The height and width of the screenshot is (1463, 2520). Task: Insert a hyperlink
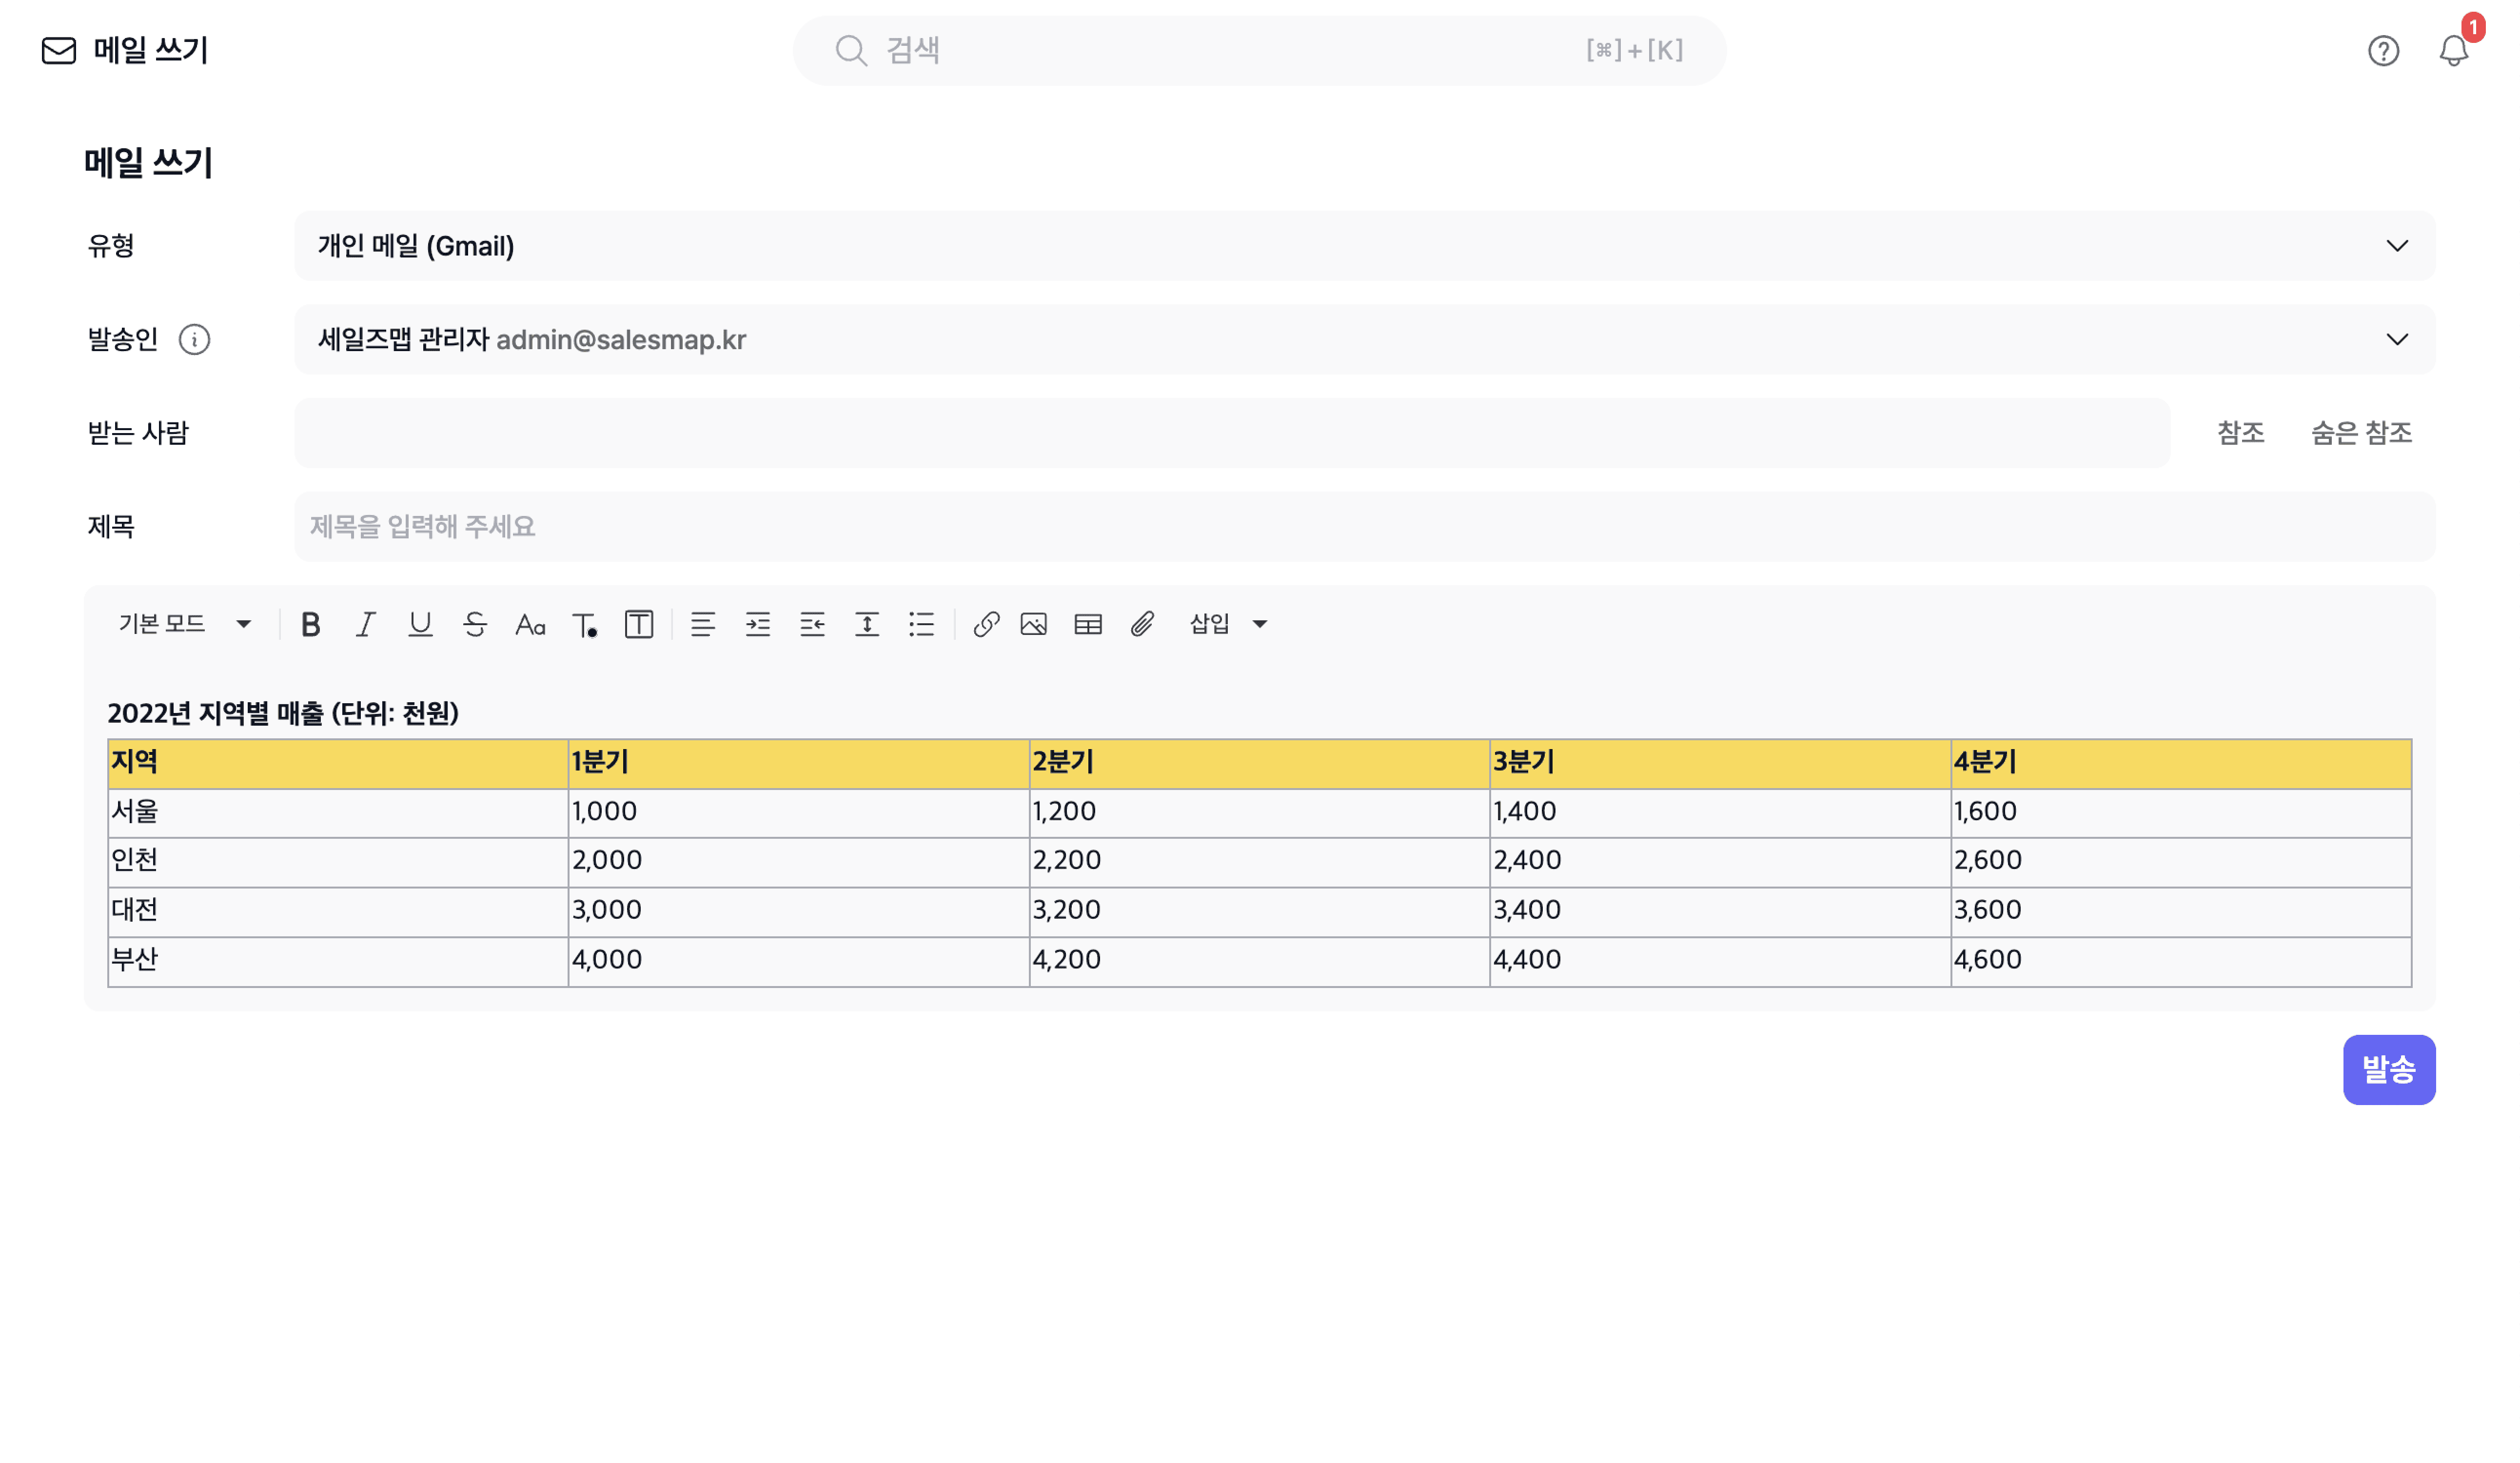pyautogui.click(x=986, y=624)
